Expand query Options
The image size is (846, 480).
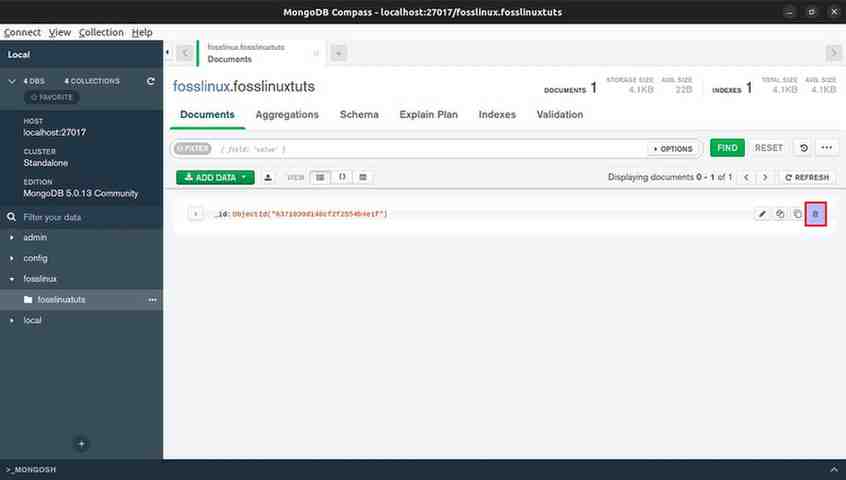tap(673, 149)
